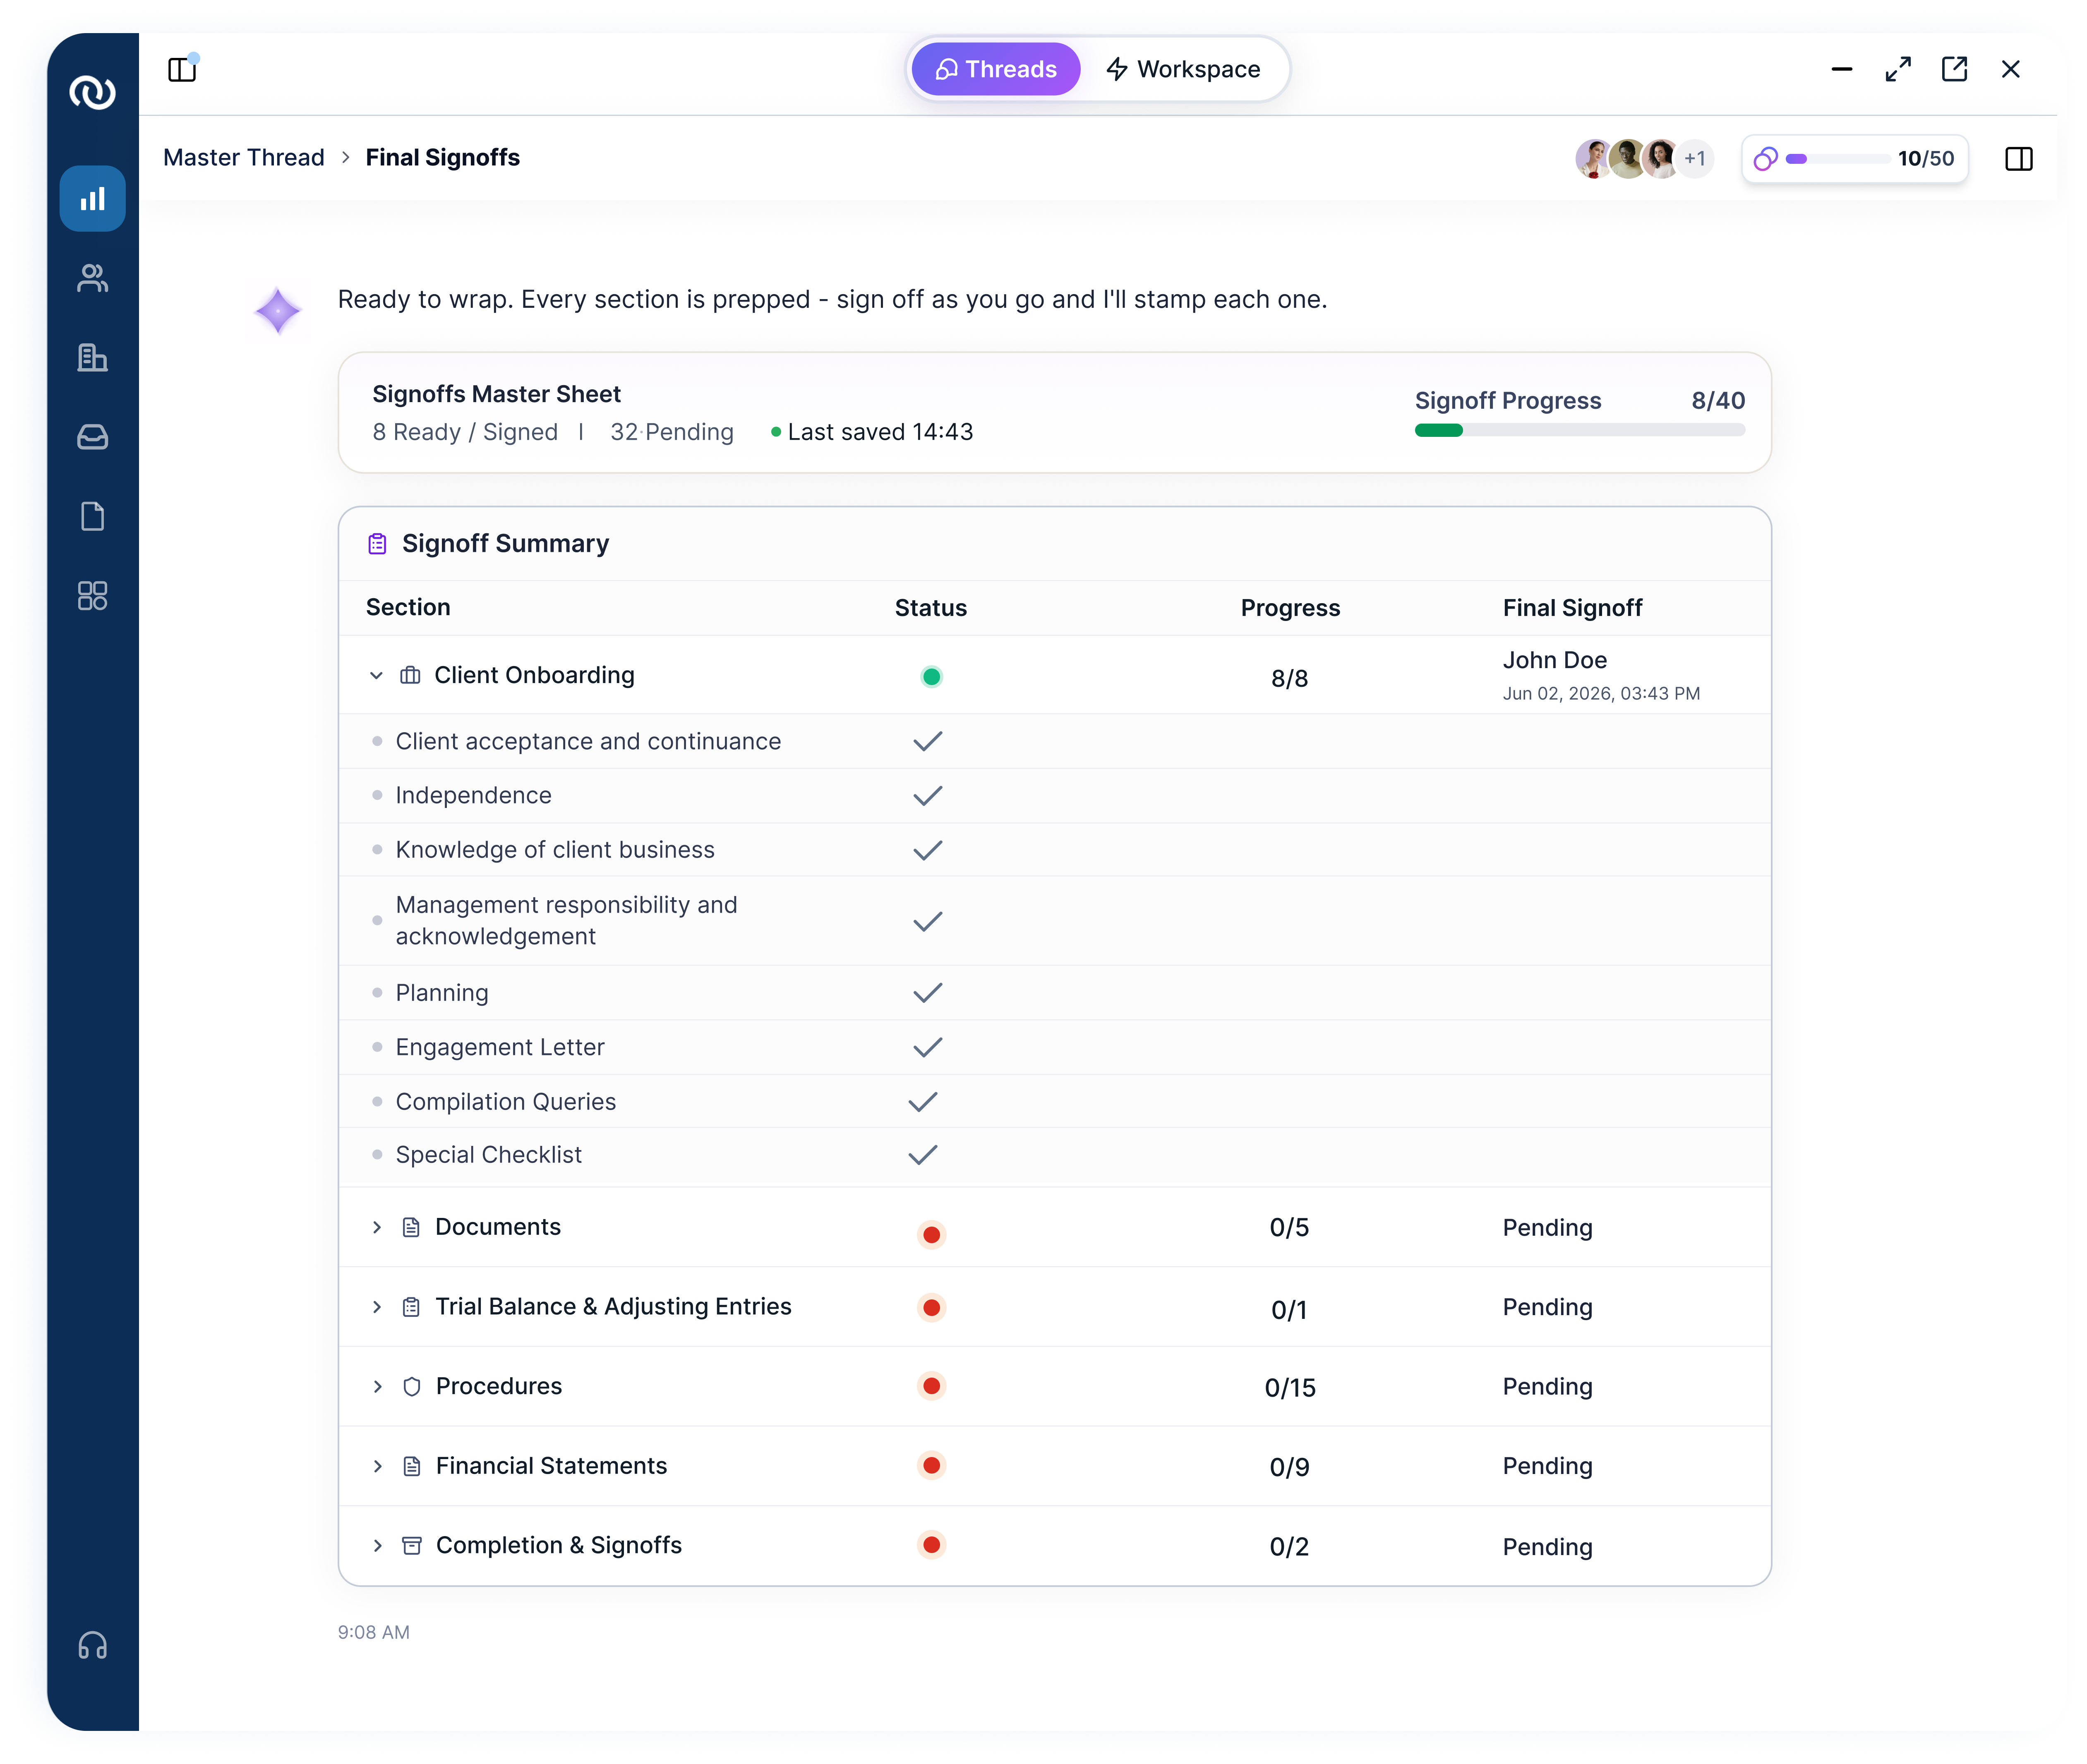Click the third participant avatar

pyautogui.click(x=1661, y=158)
